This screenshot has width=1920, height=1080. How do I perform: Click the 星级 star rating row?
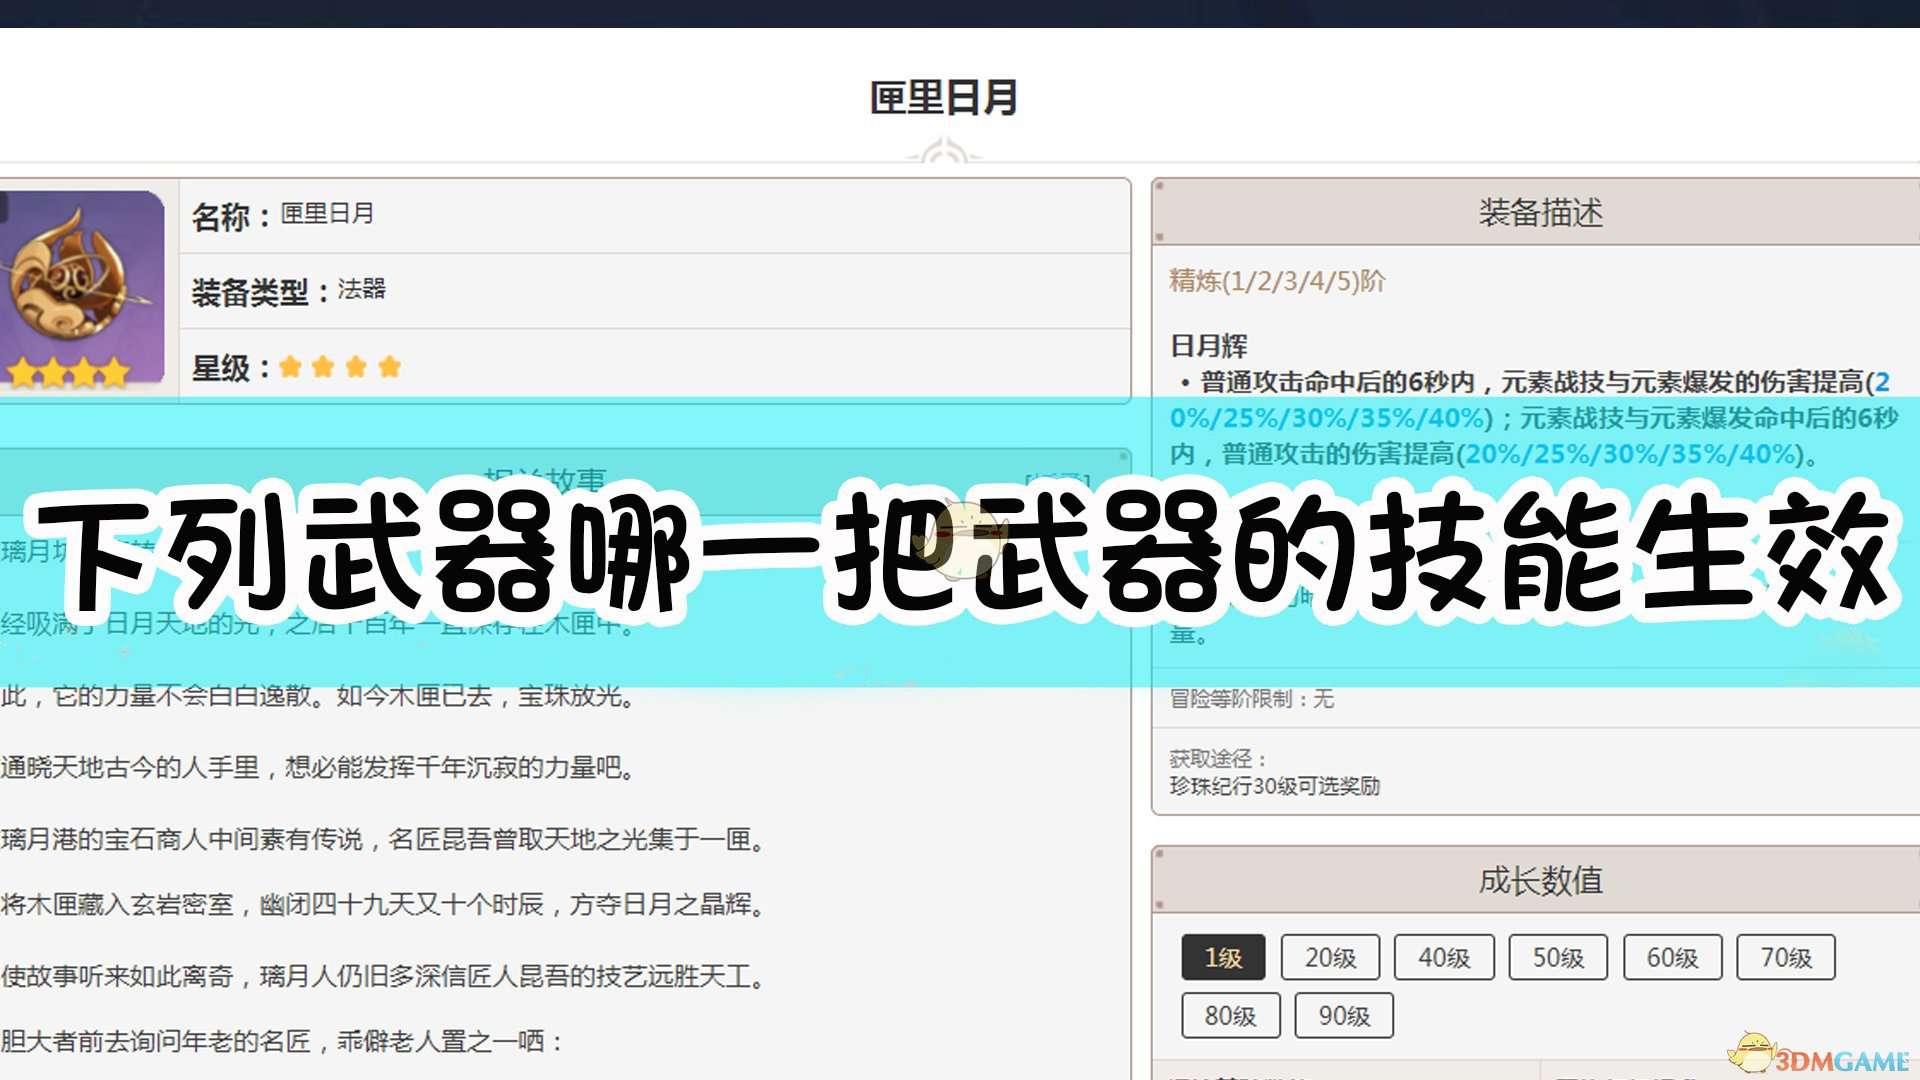click(655, 366)
